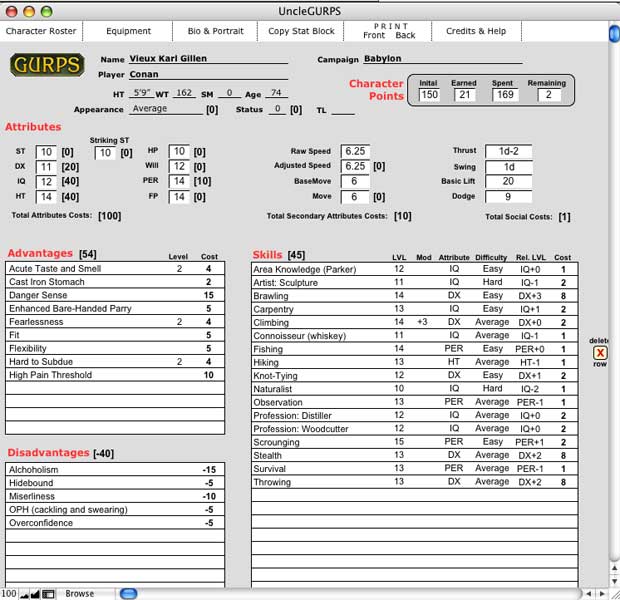Click the empty TL field
620x600 pixels.
coord(342,110)
